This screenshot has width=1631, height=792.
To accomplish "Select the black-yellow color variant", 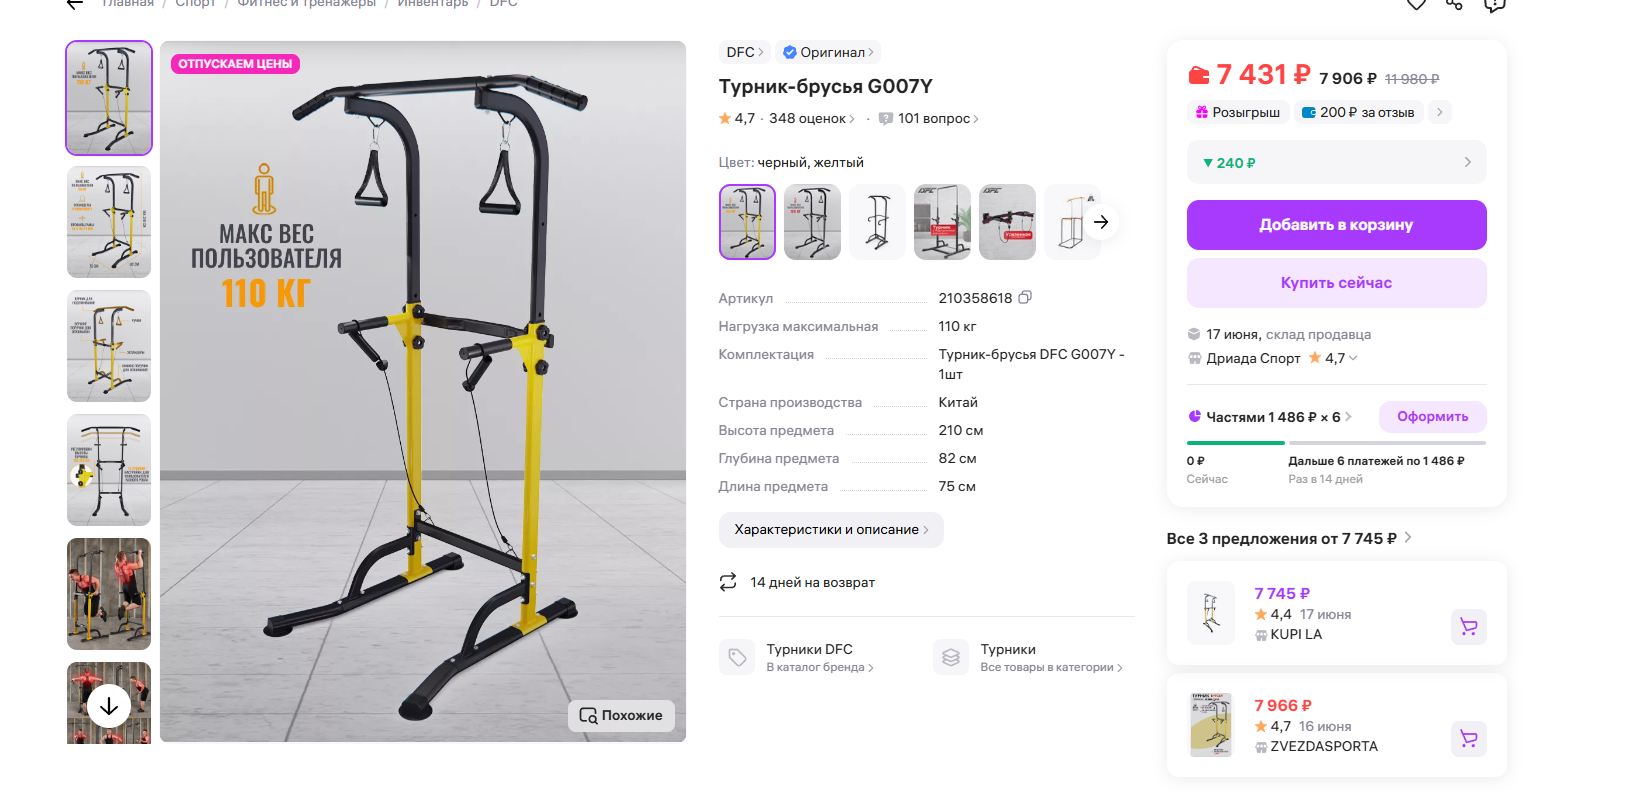I will tap(747, 222).
